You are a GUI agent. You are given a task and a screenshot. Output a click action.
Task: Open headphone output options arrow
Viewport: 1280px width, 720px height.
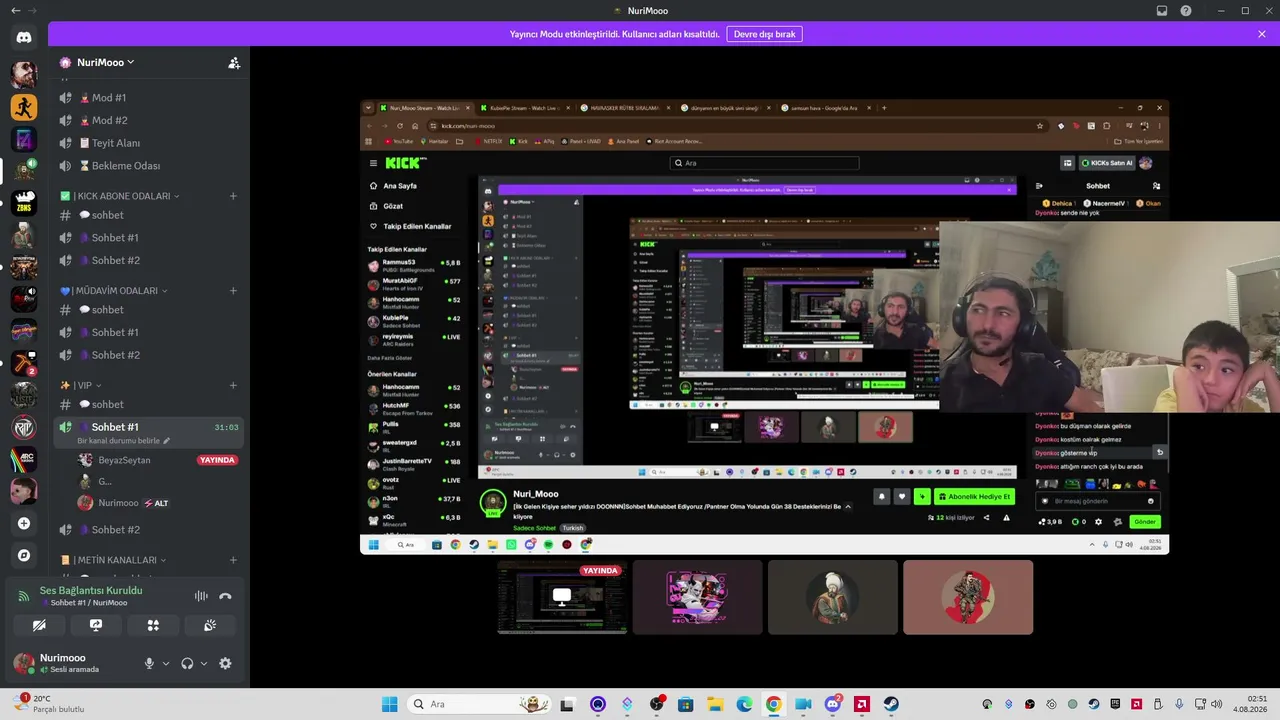[204, 663]
